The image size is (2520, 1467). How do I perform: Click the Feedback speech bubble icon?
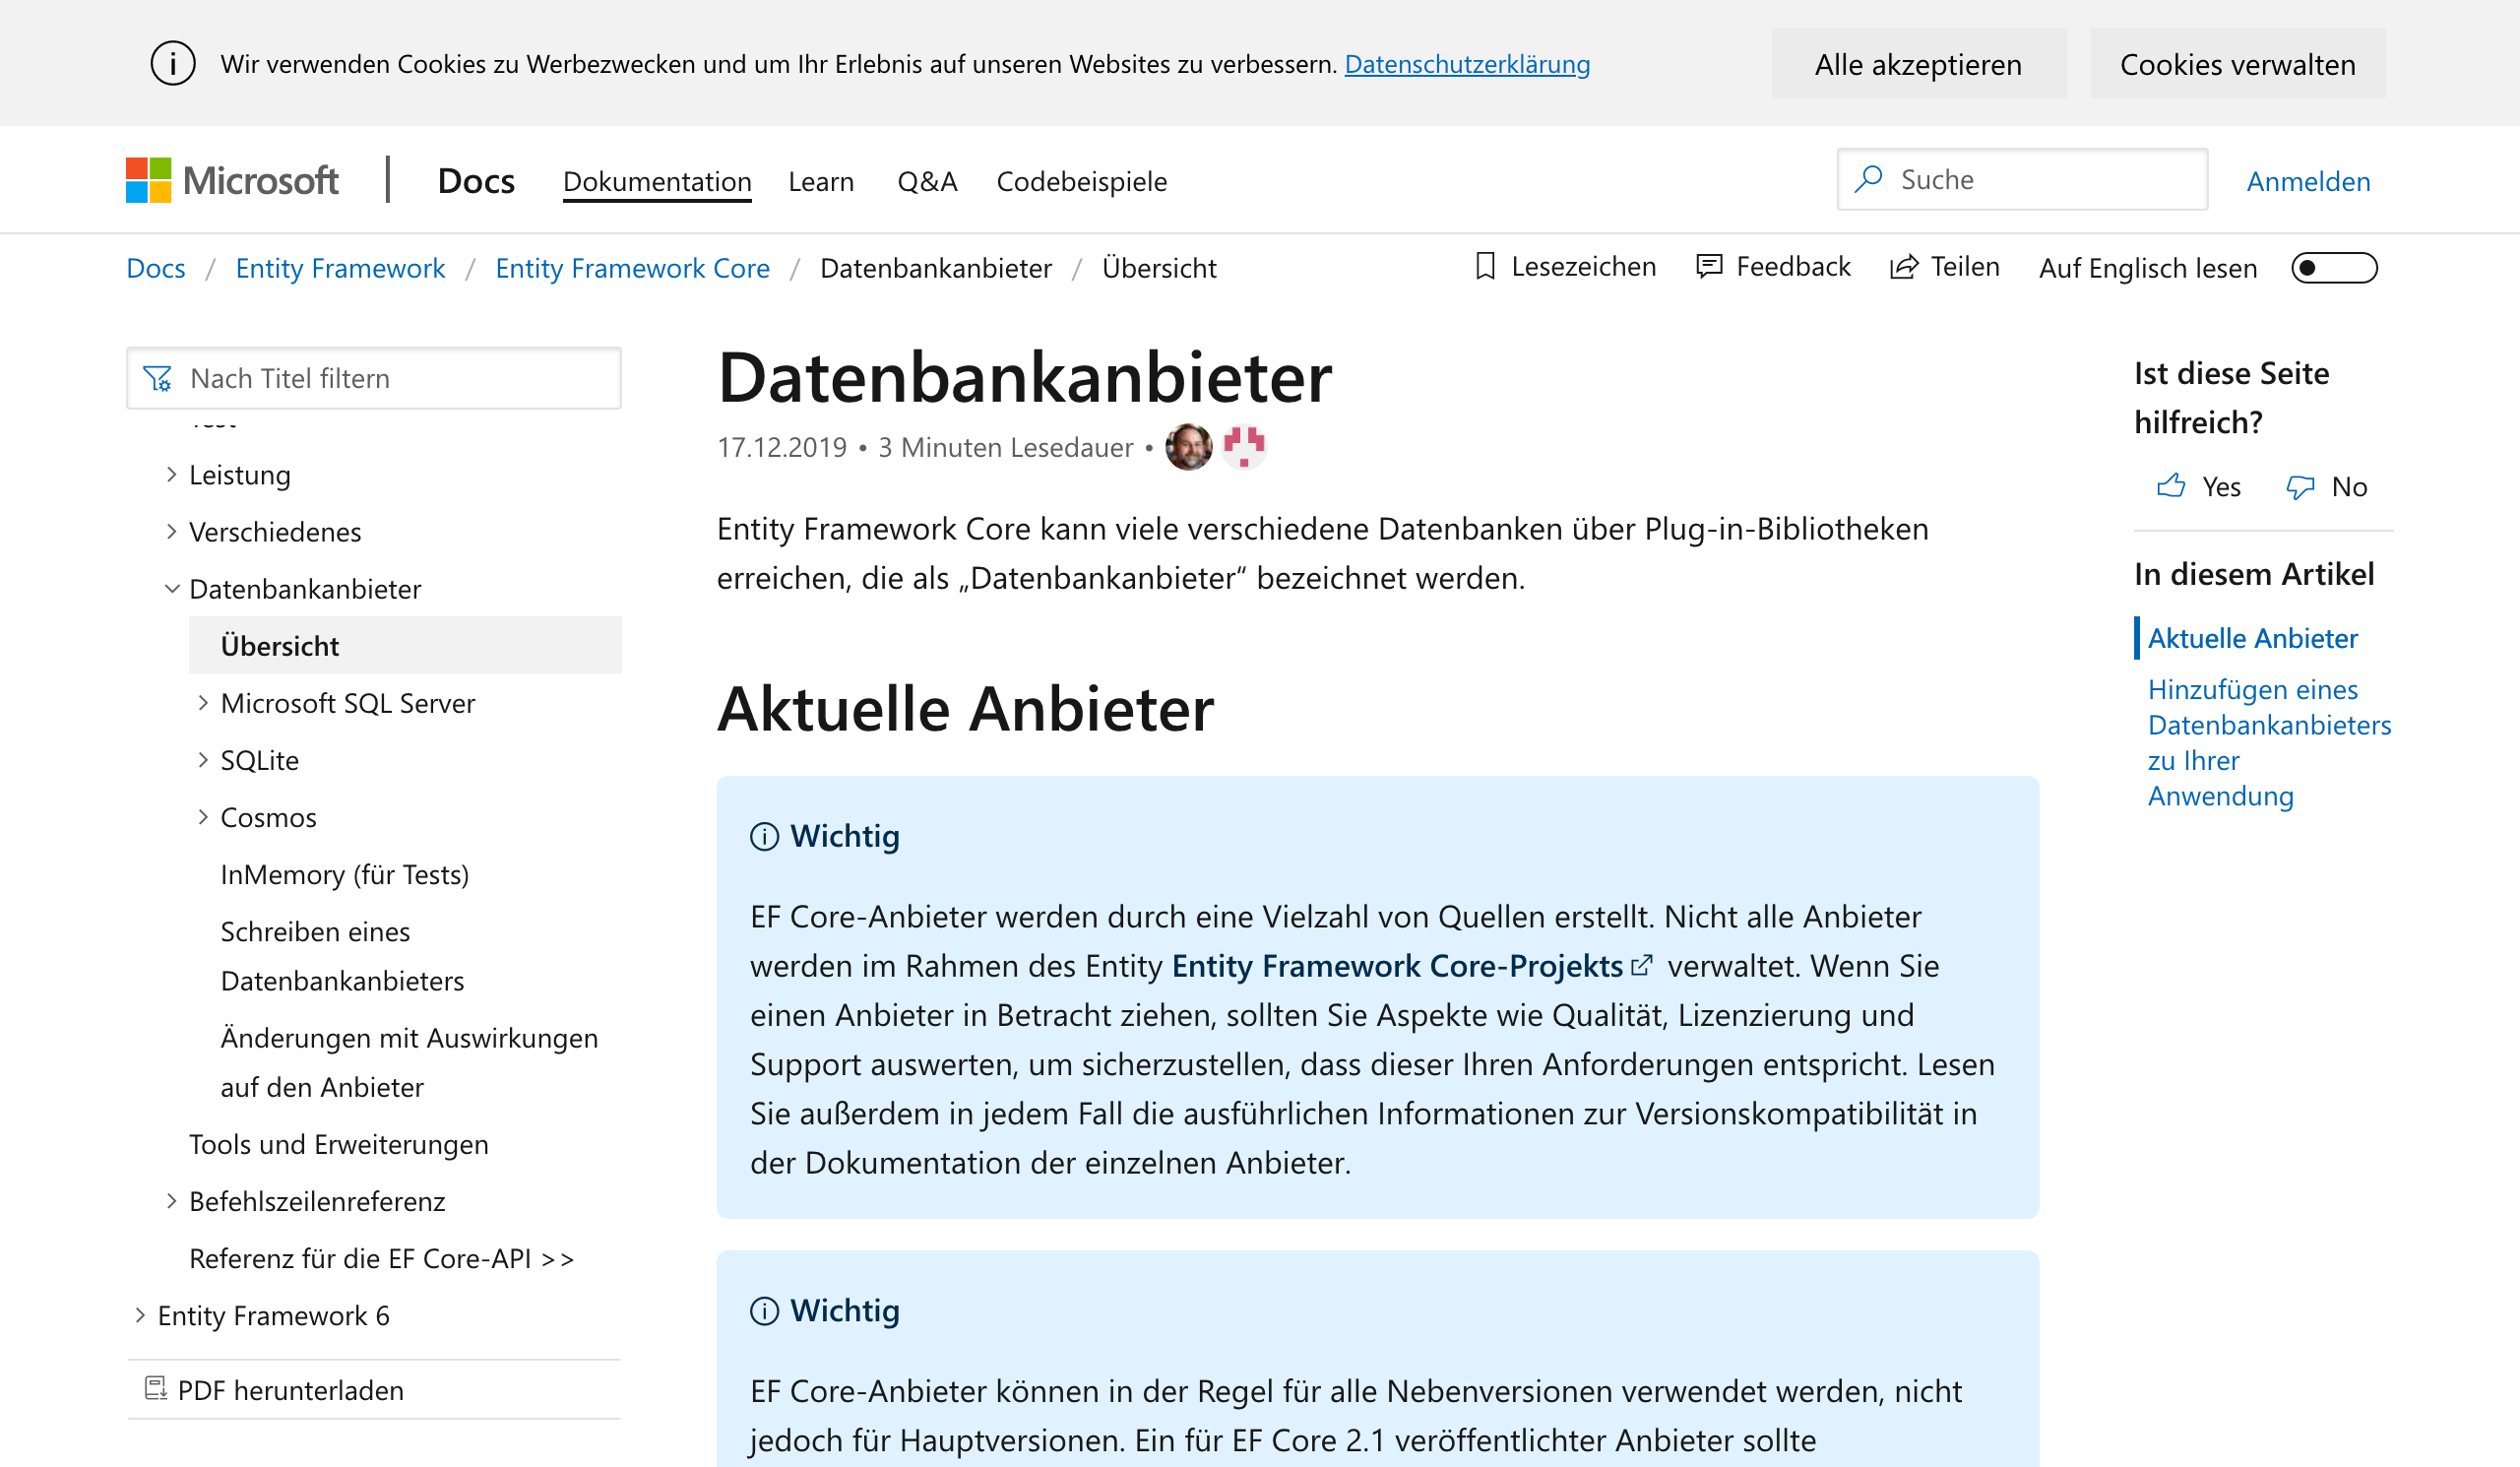[1709, 266]
